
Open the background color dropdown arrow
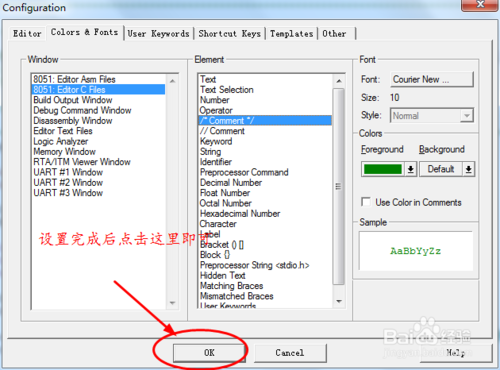click(468, 169)
